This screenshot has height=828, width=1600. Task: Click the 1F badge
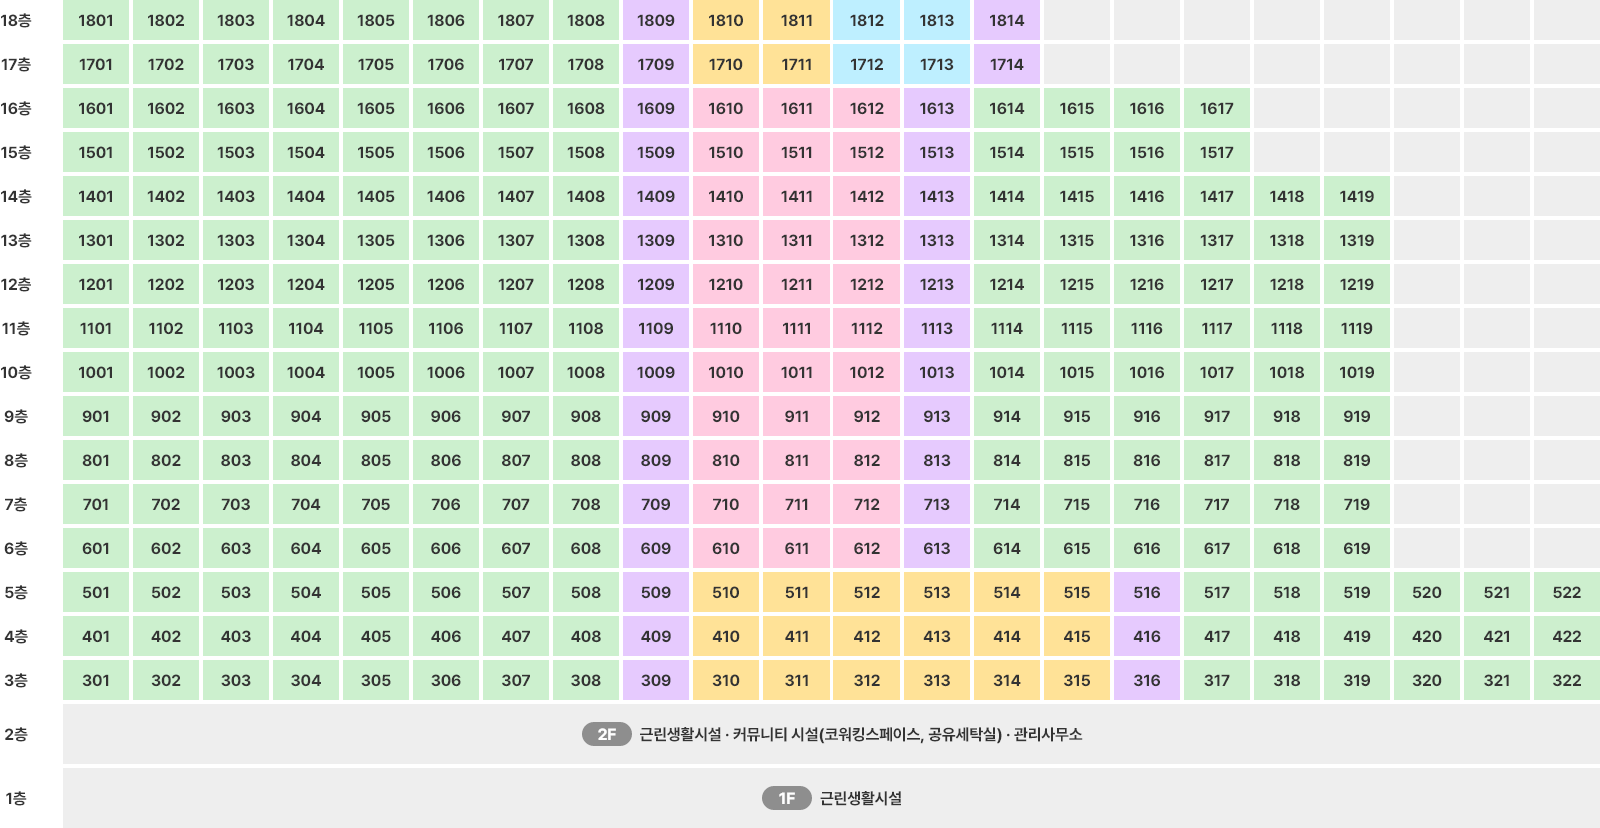click(x=787, y=798)
